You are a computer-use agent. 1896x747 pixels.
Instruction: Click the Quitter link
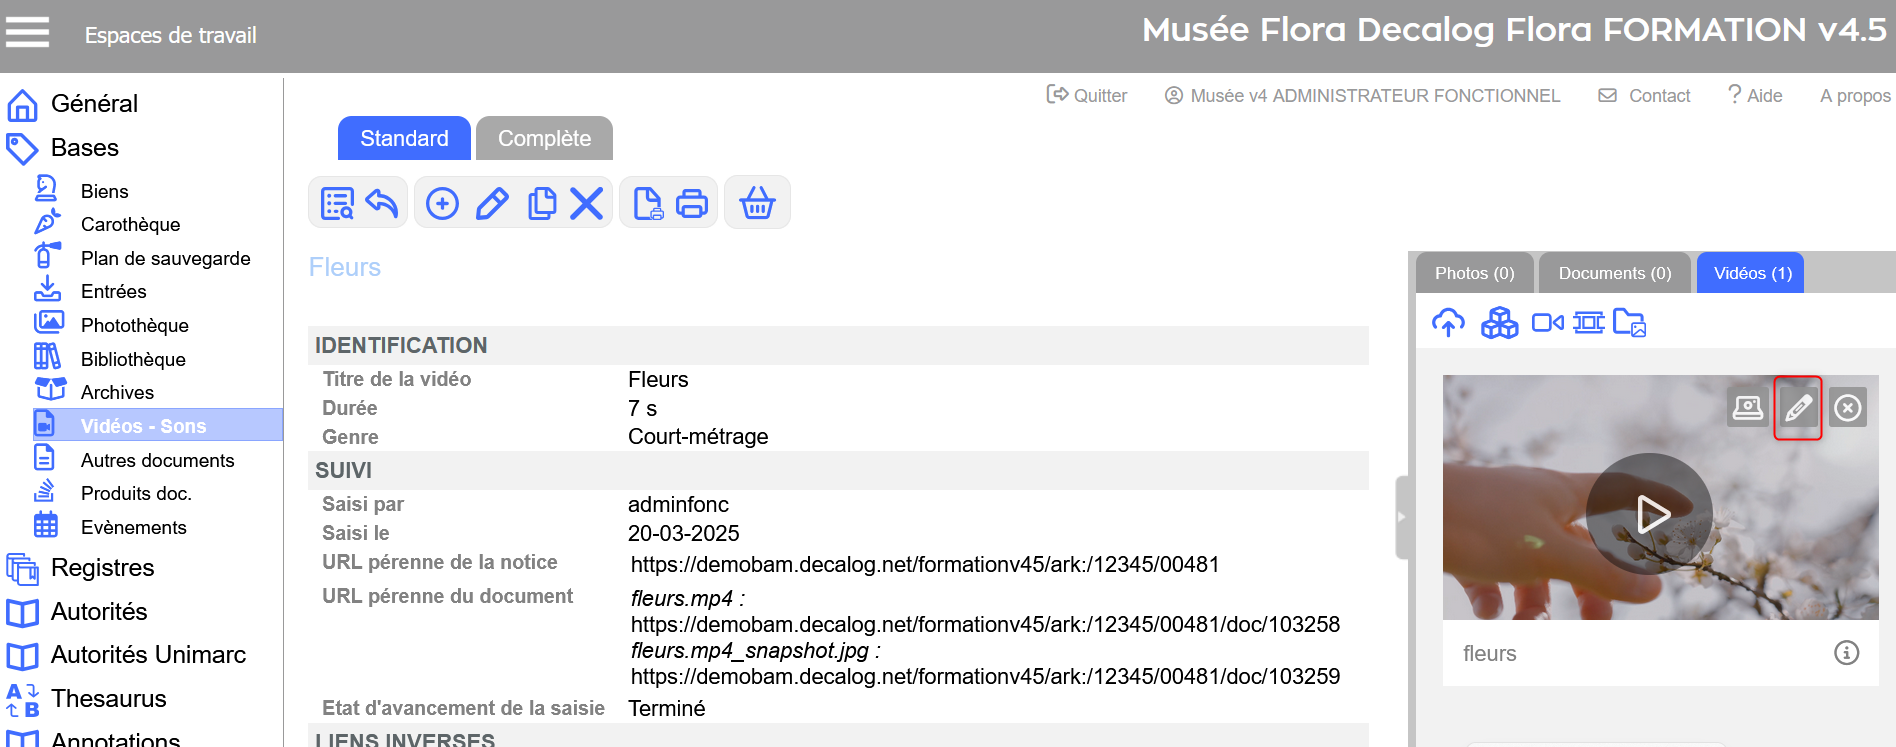[1087, 96]
